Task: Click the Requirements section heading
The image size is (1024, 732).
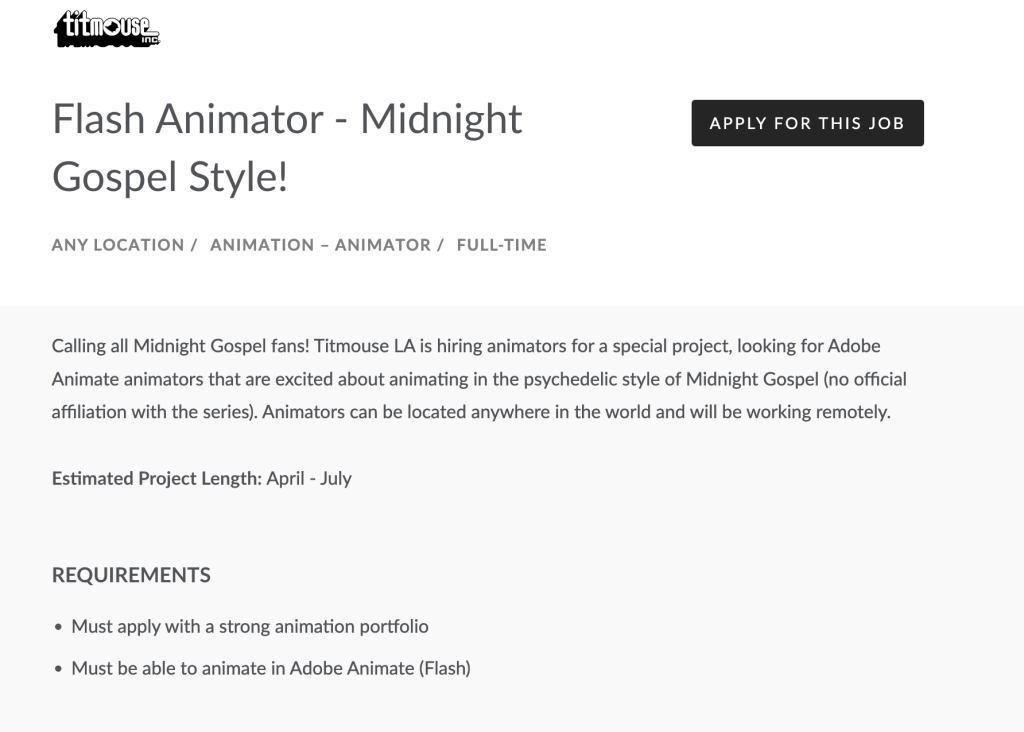Action: 131,575
